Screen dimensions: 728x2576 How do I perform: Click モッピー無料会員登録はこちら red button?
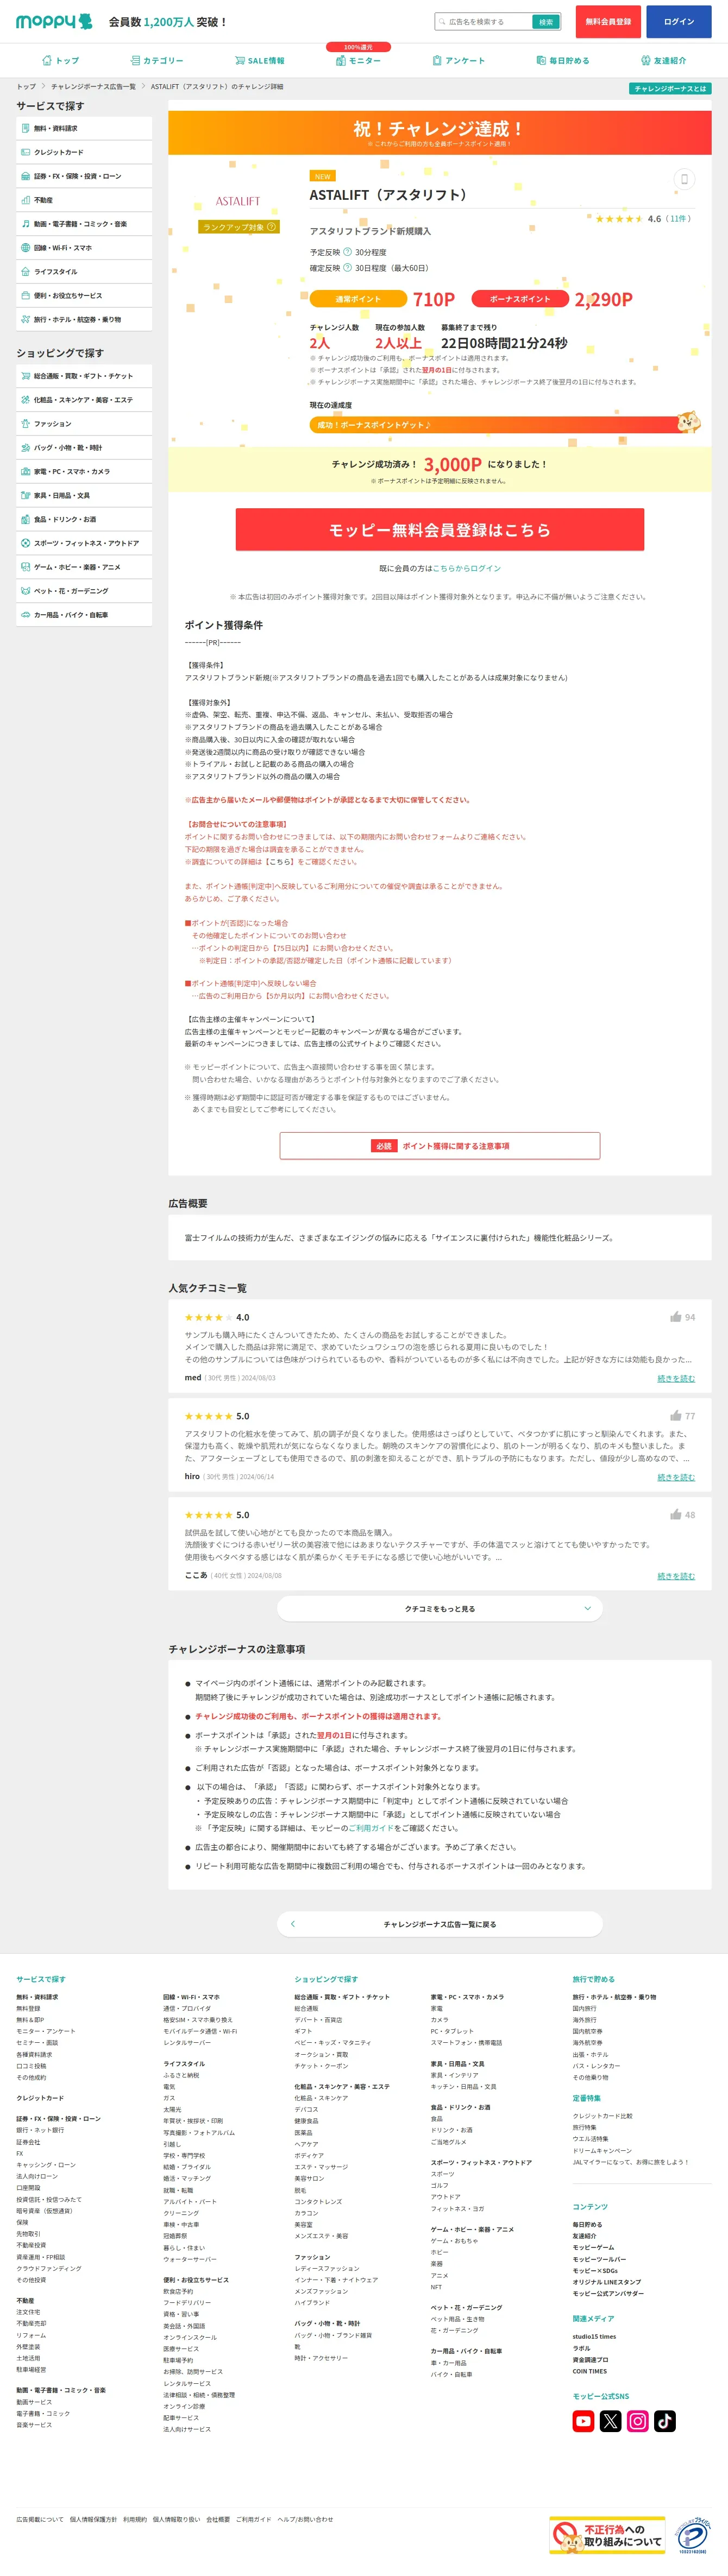440,530
